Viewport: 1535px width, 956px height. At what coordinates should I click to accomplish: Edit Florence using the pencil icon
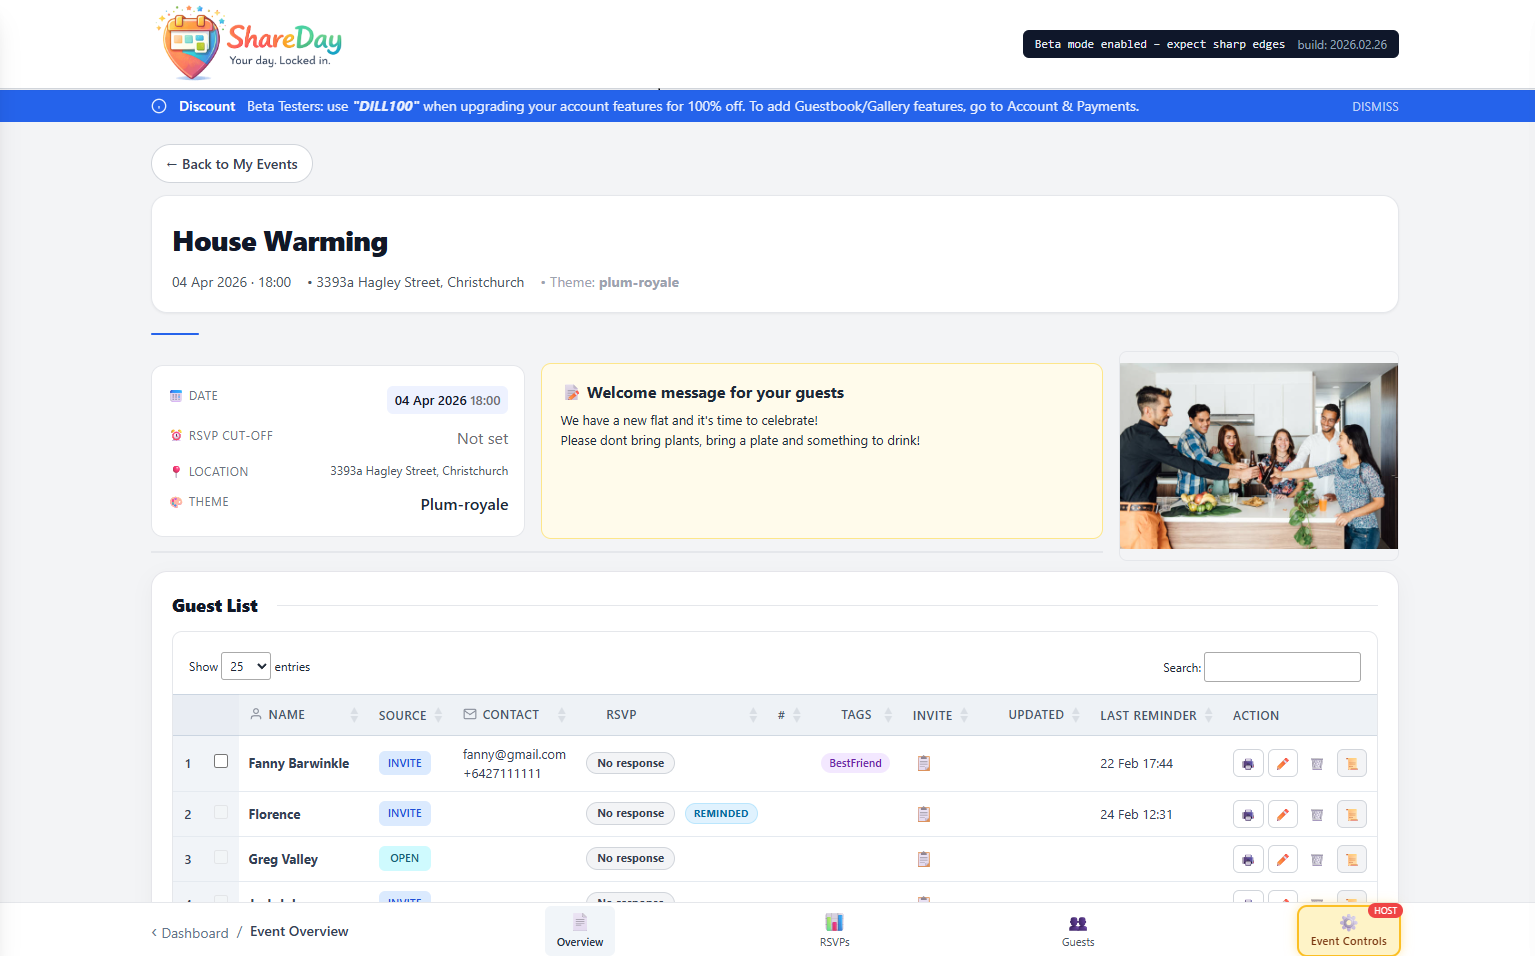pyautogui.click(x=1282, y=815)
